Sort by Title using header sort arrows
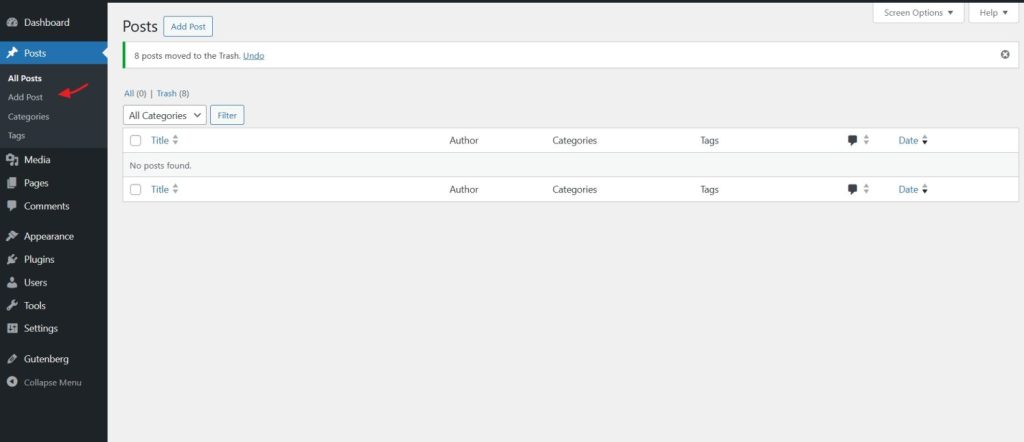Viewport: 1024px width, 442px height. pos(175,140)
